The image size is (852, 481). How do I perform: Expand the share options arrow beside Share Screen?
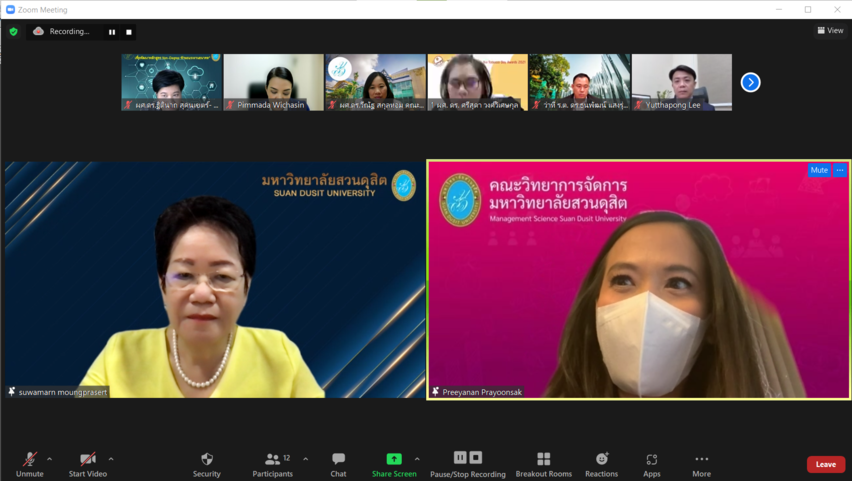(417, 459)
